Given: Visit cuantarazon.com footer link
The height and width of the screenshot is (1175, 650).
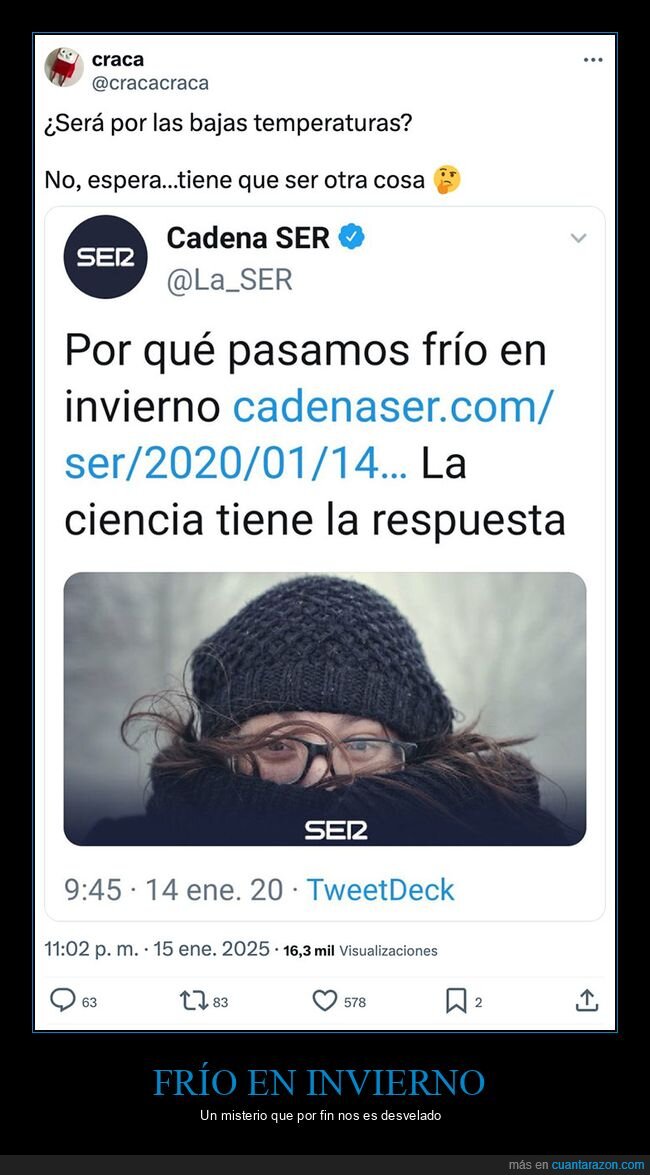Looking at the screenshot, I should (x=598, y=1165).
